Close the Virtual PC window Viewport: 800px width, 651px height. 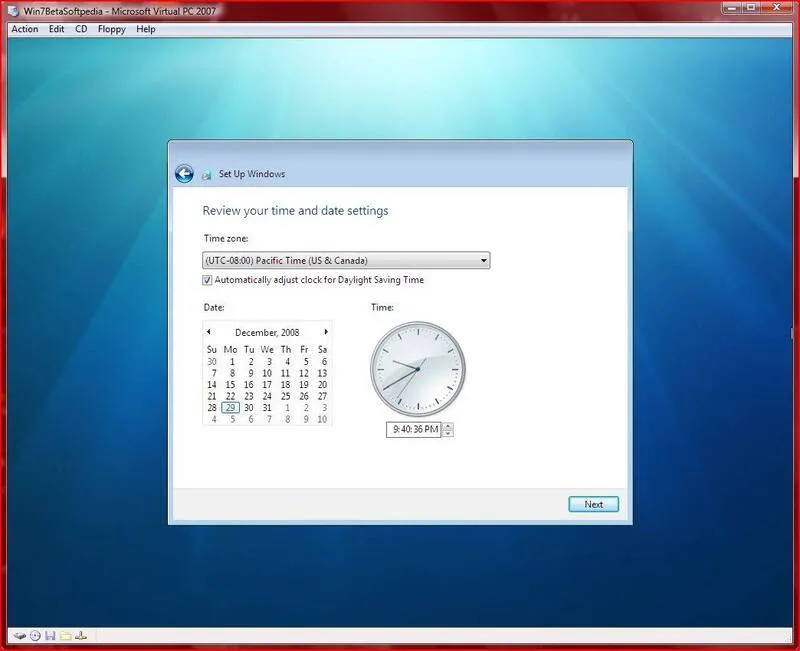[777, 8]
